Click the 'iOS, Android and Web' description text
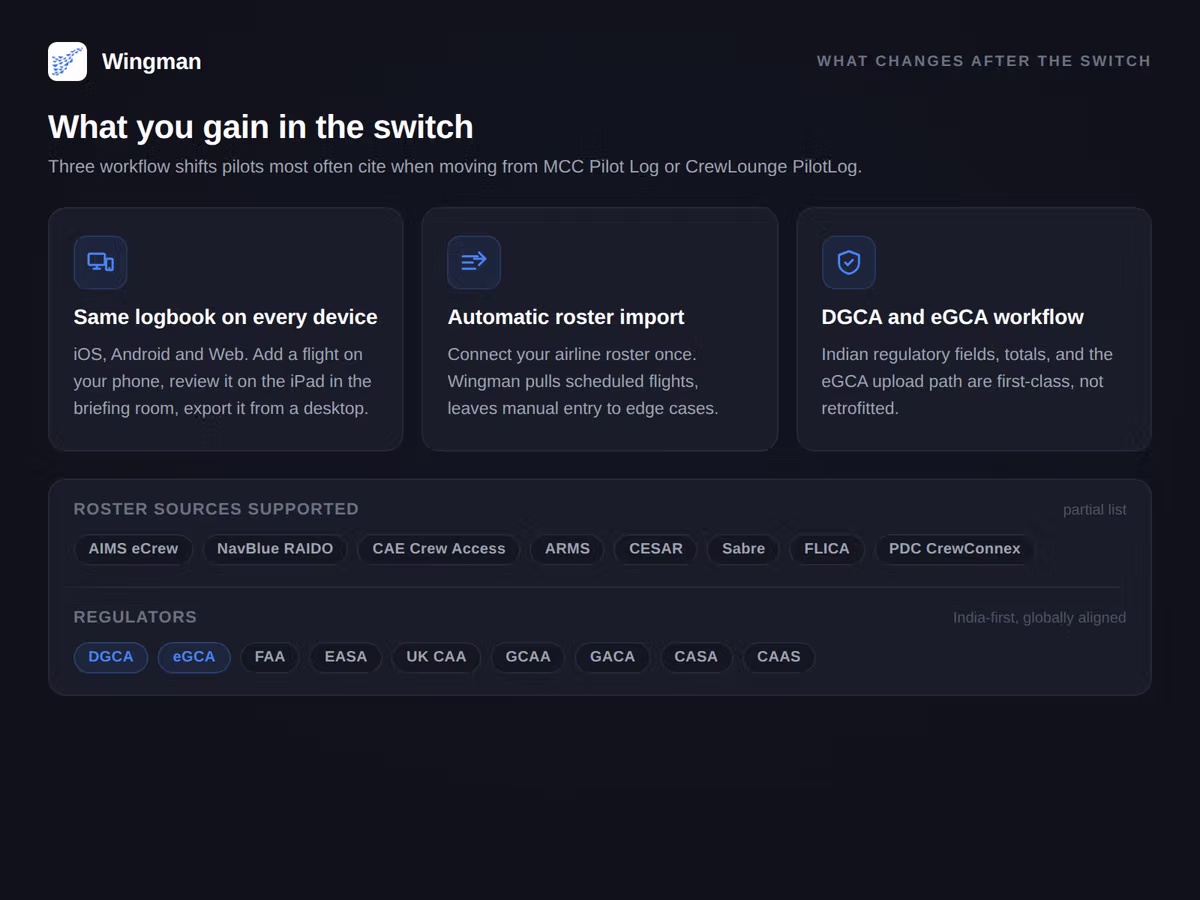Viewport: 1200px width, 900px height. 222,381
